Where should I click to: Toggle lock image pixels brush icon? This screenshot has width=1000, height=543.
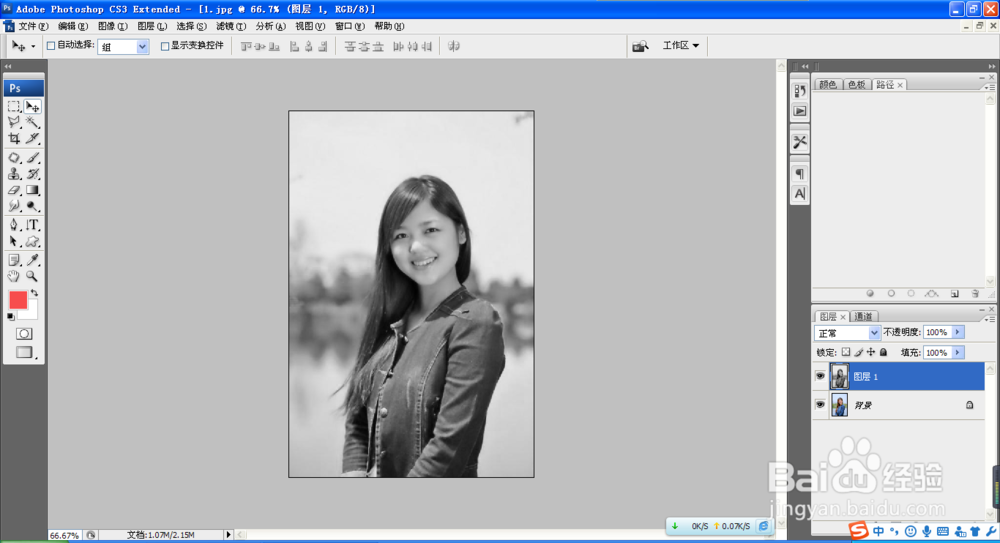click(858, 352)
